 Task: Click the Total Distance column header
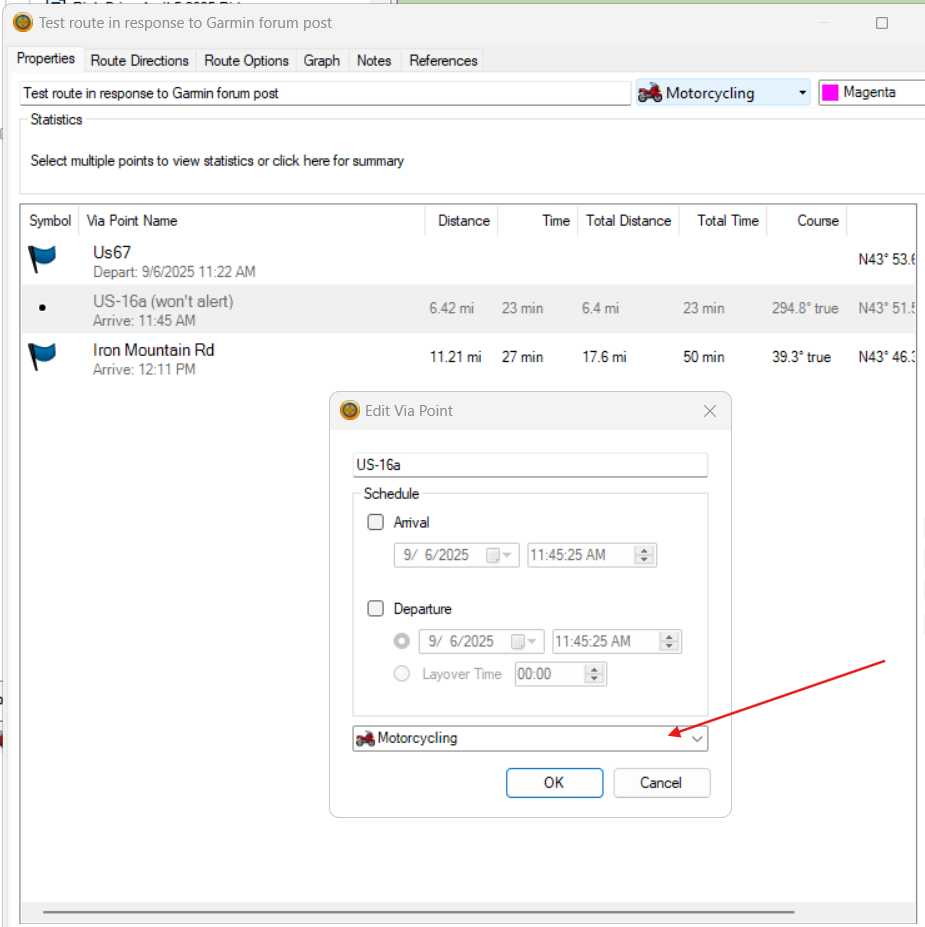(x=628, y=221)
